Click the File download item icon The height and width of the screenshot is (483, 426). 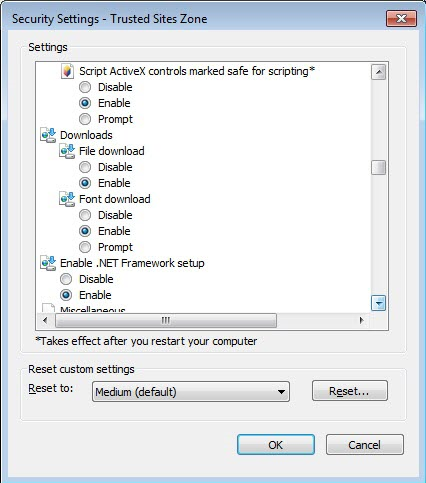(67, 151)
